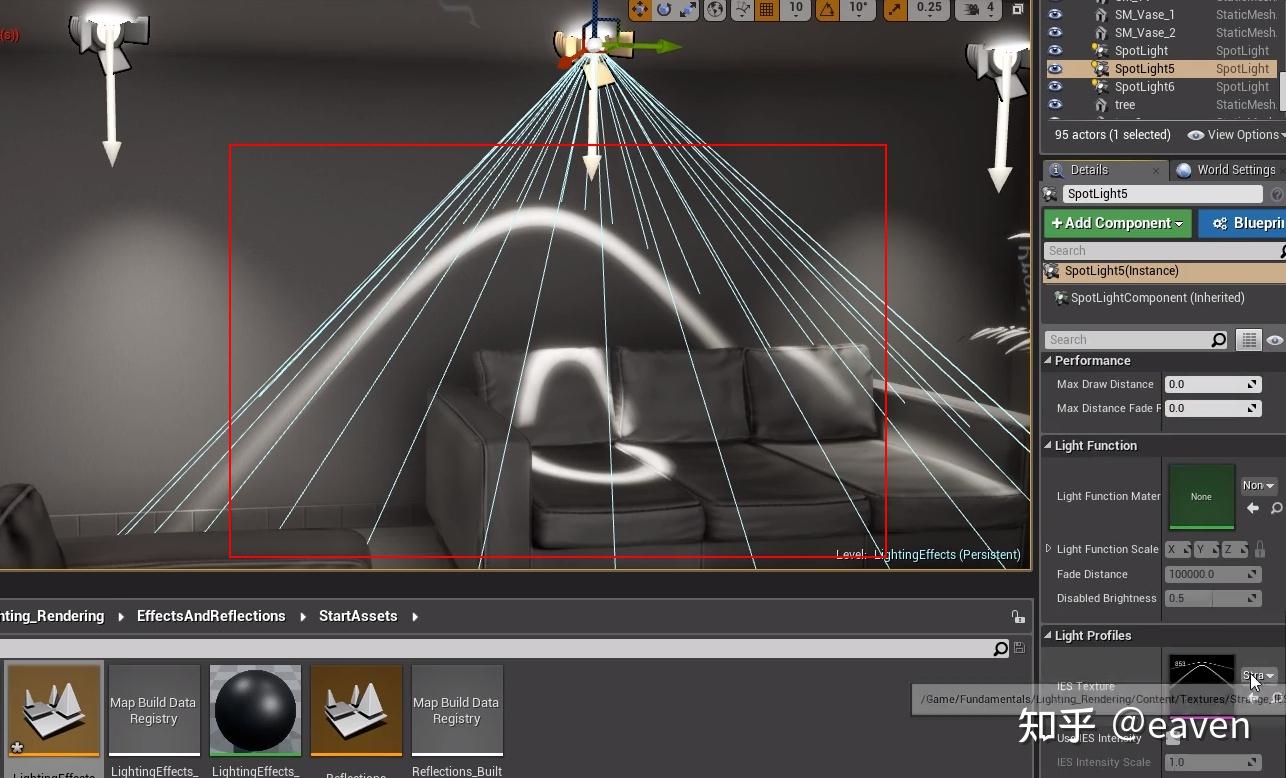
Task: Click Light Function Scale X field
Action: point(1179,549)
